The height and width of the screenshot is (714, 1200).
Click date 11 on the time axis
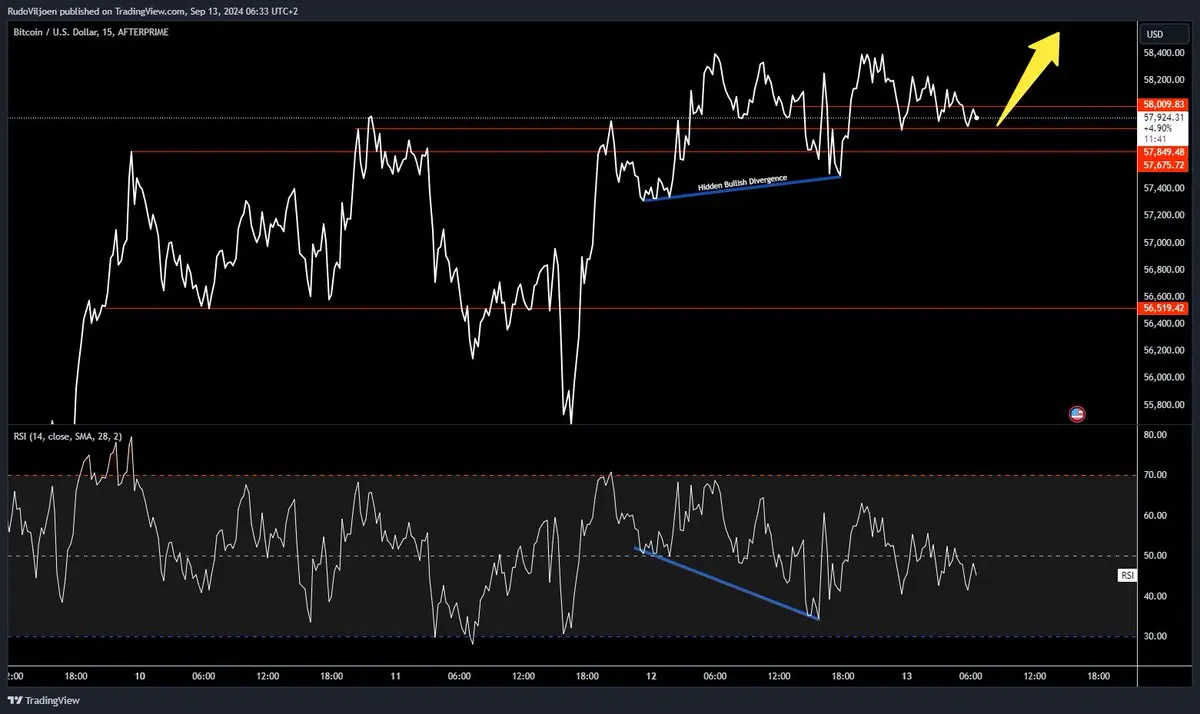point(396,677)
